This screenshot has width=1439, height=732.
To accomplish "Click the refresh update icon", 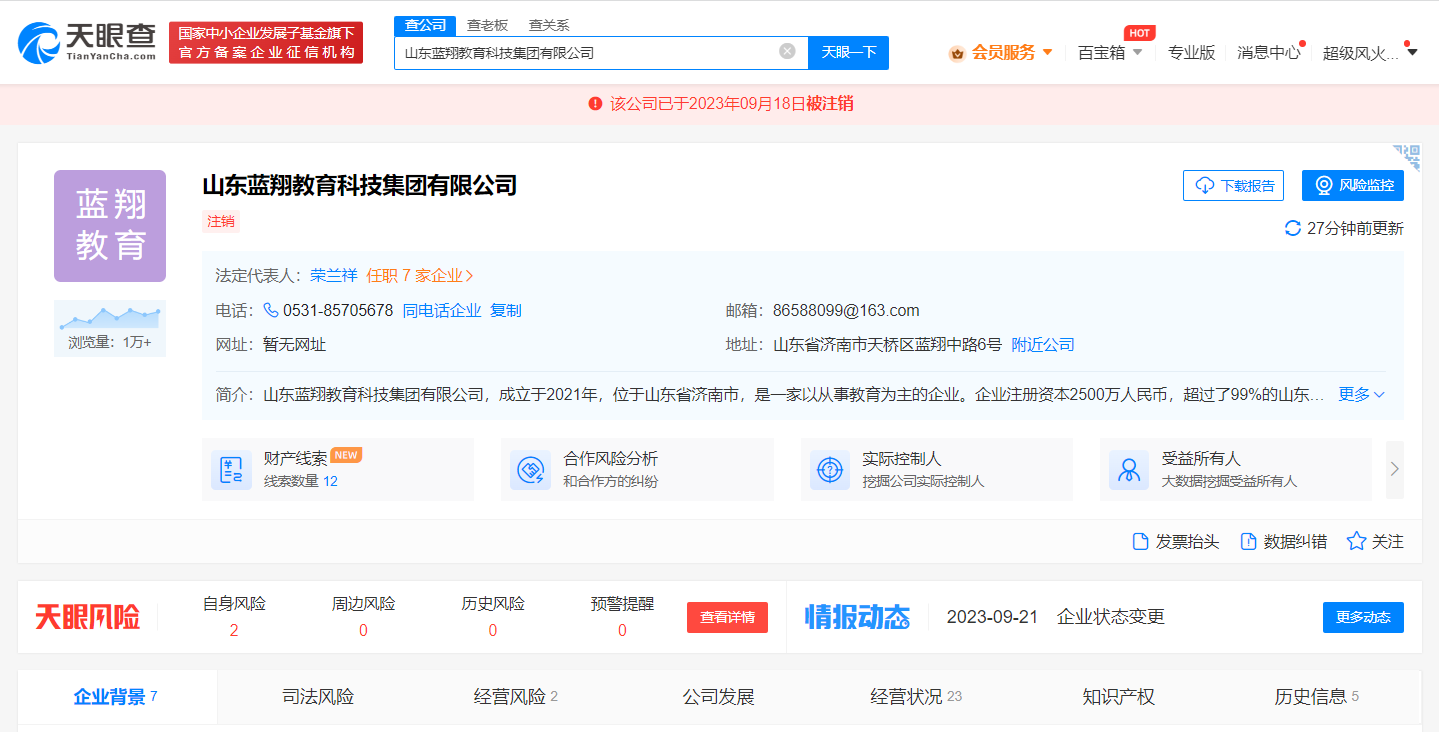I will (x=1292, y=229).
